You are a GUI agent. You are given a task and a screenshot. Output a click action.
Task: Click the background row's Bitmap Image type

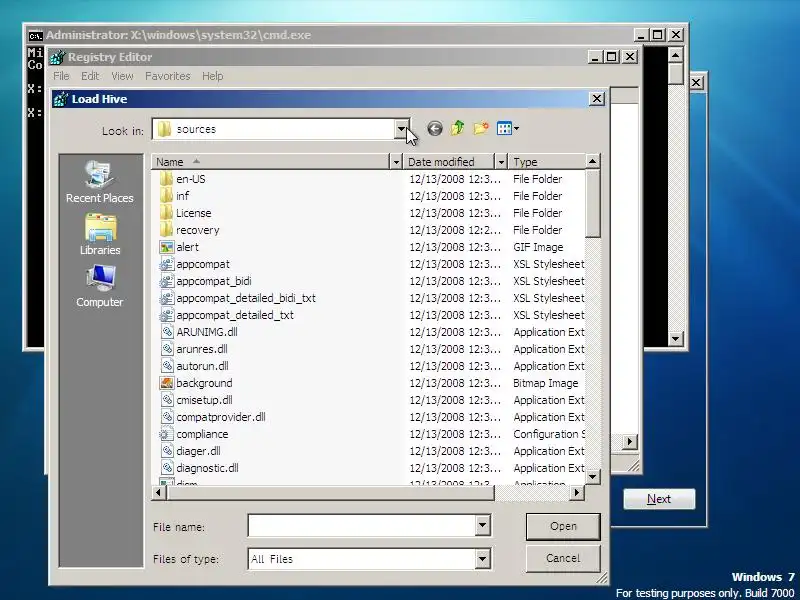[x=546, y=383]
